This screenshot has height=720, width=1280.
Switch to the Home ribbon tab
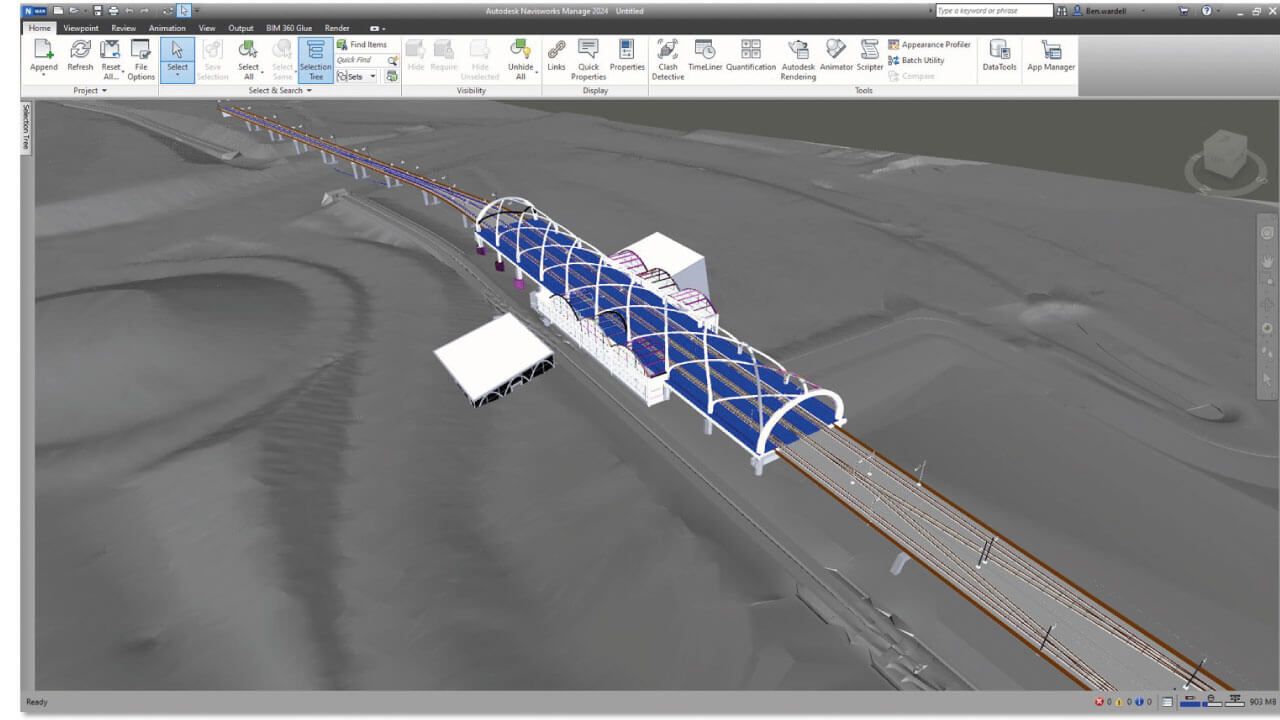(40, 28)
